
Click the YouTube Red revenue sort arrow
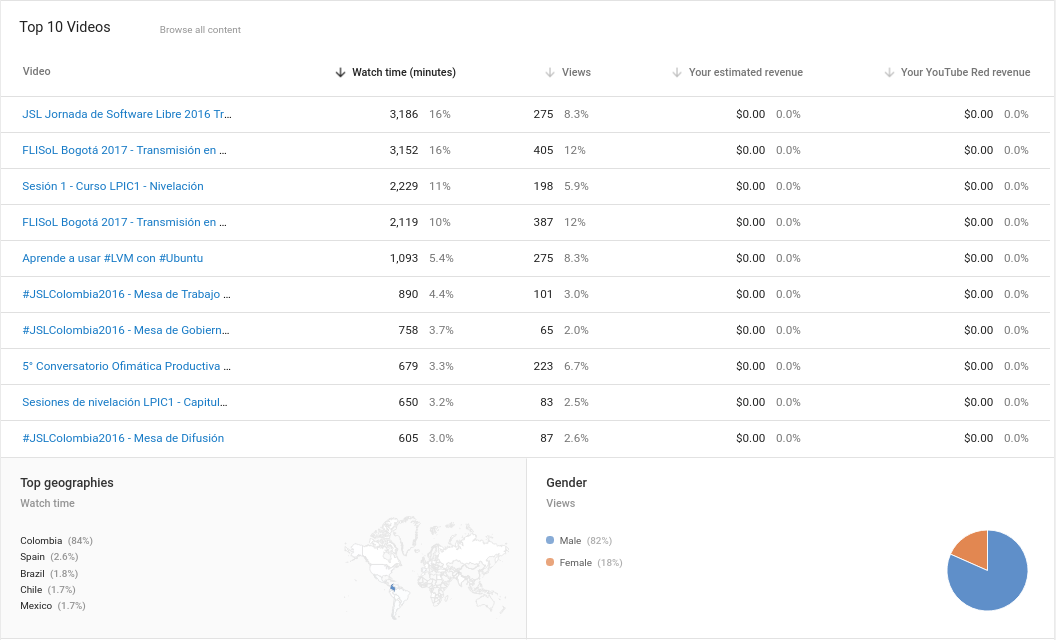point(888,72)
